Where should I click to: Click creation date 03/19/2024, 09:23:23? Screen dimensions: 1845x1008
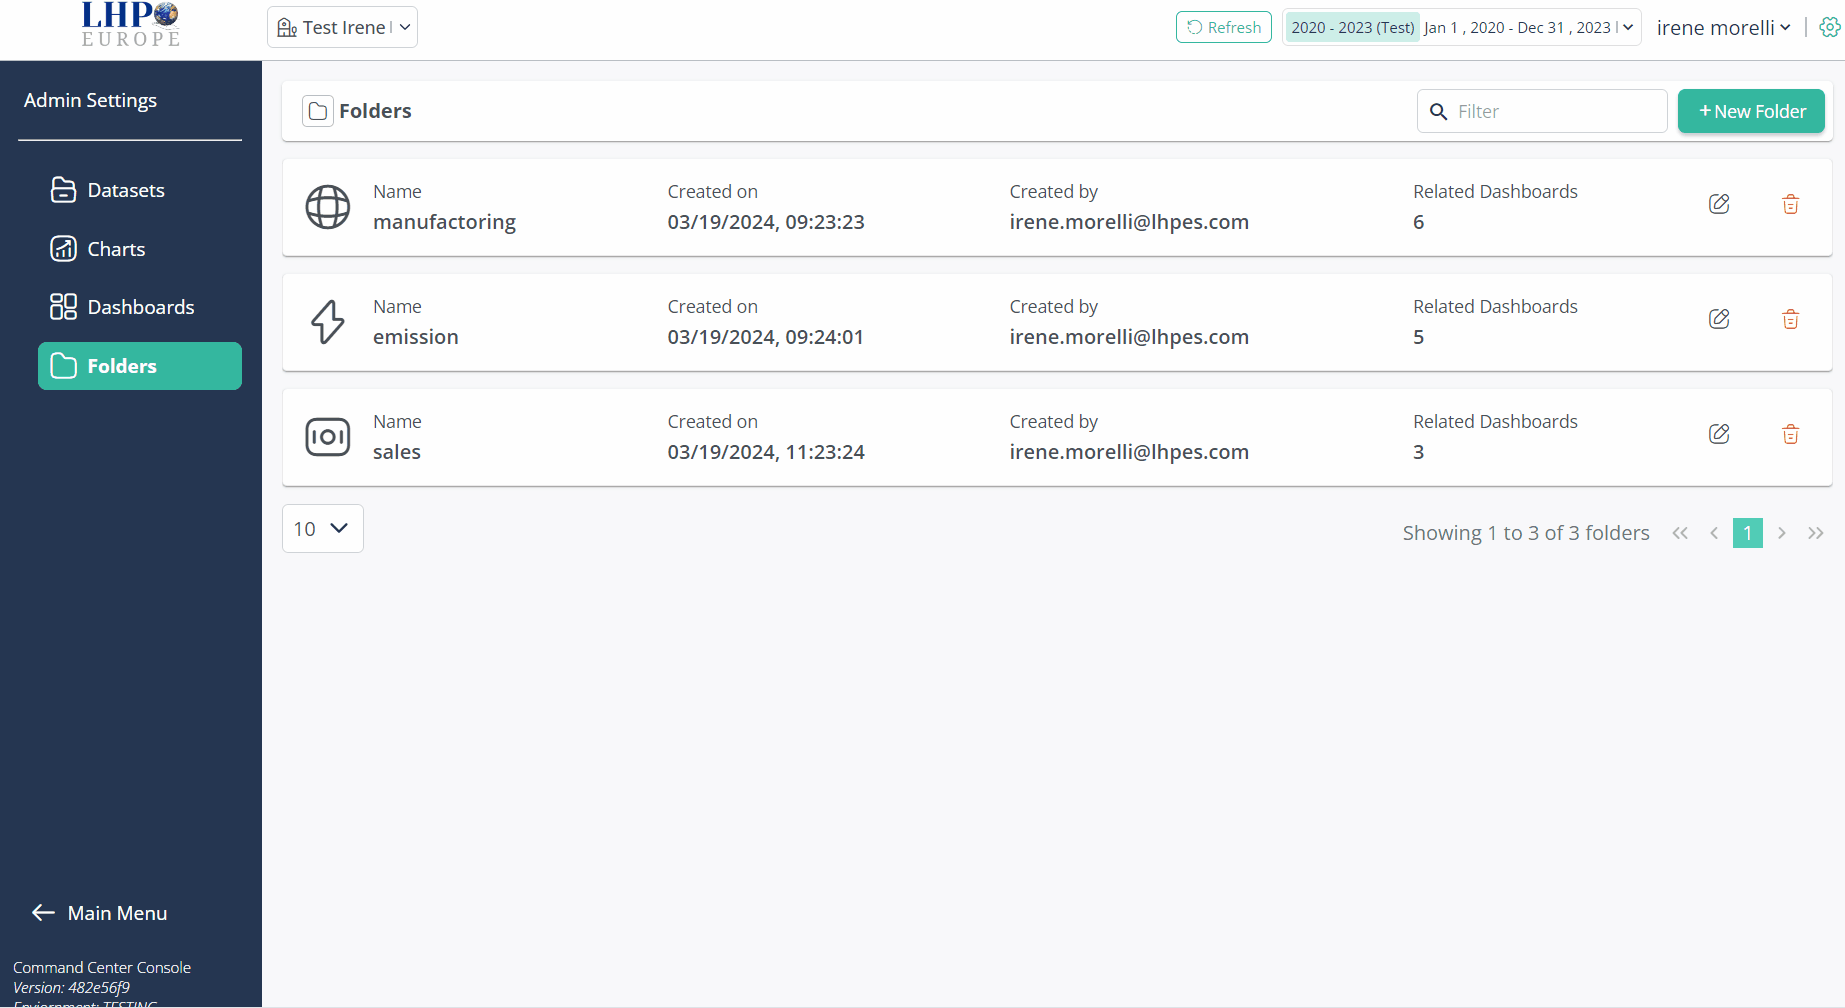point(766,222)
